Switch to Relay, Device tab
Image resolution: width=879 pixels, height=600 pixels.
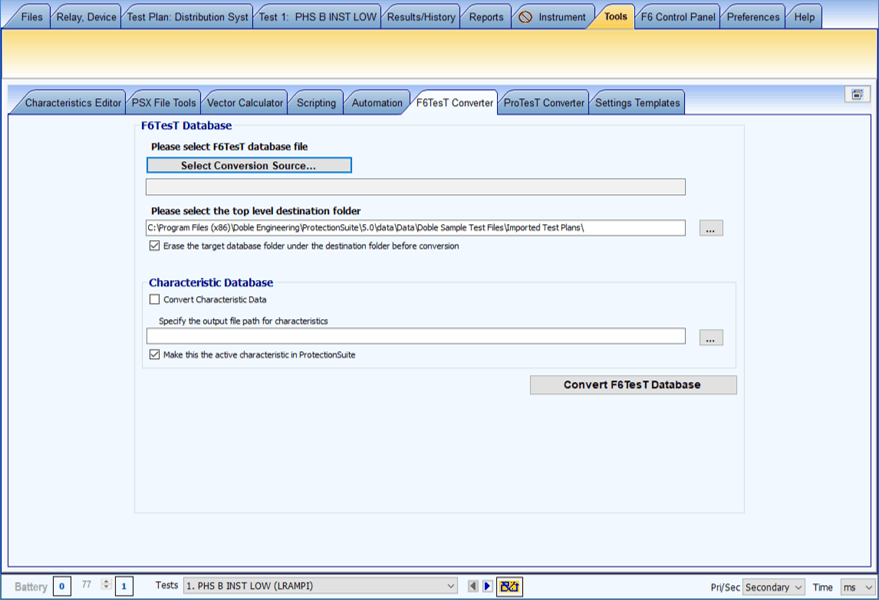86,17
